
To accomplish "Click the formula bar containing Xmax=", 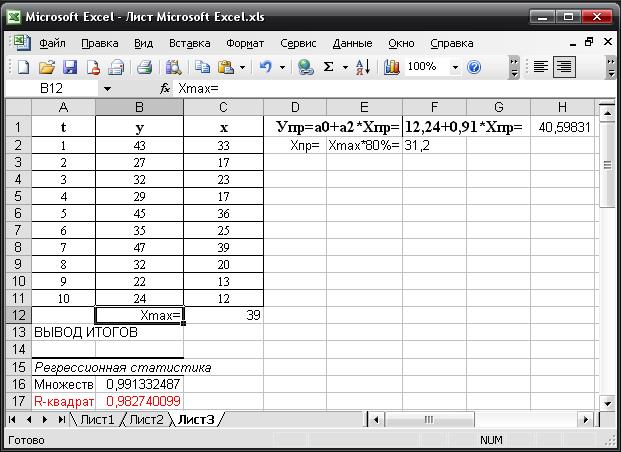I will (x=394, y=89).
